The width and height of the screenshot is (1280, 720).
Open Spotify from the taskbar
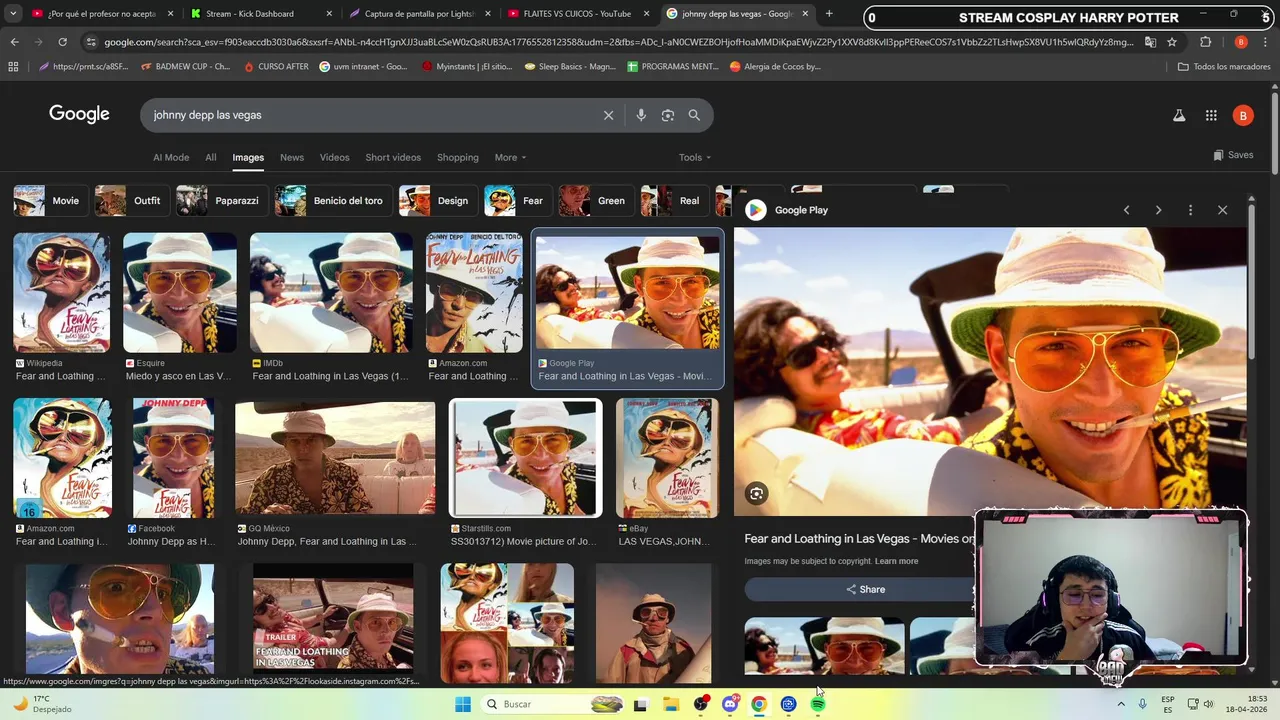click(818, 704)
